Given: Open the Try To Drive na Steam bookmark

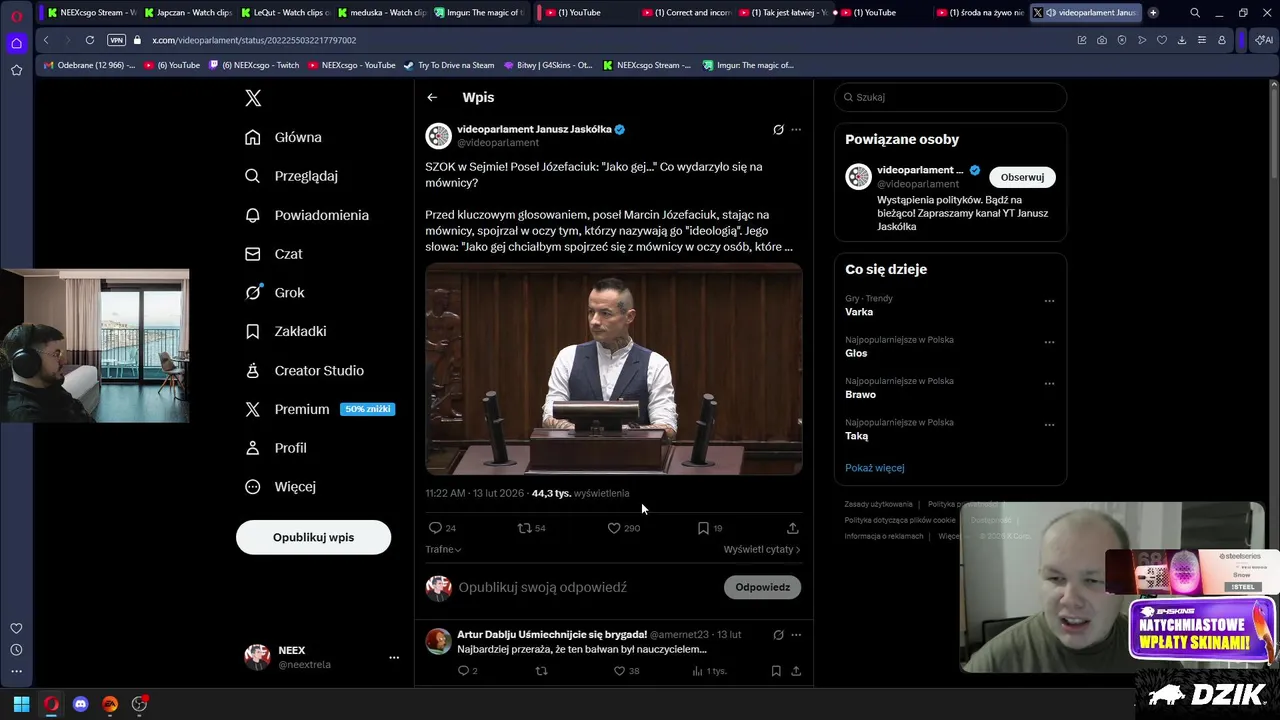Looking at the screenshot, I should (x=449, y=65).
